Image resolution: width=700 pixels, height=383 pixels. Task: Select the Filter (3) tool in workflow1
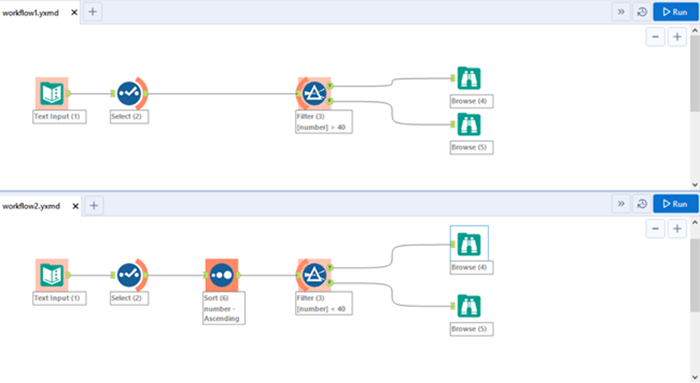(314, 93)
